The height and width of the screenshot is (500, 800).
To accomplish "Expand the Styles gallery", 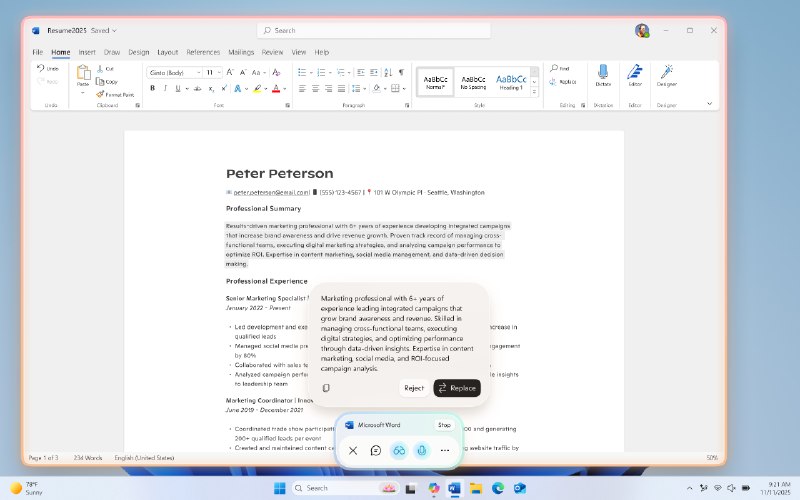I will click(x=534, y=92).
